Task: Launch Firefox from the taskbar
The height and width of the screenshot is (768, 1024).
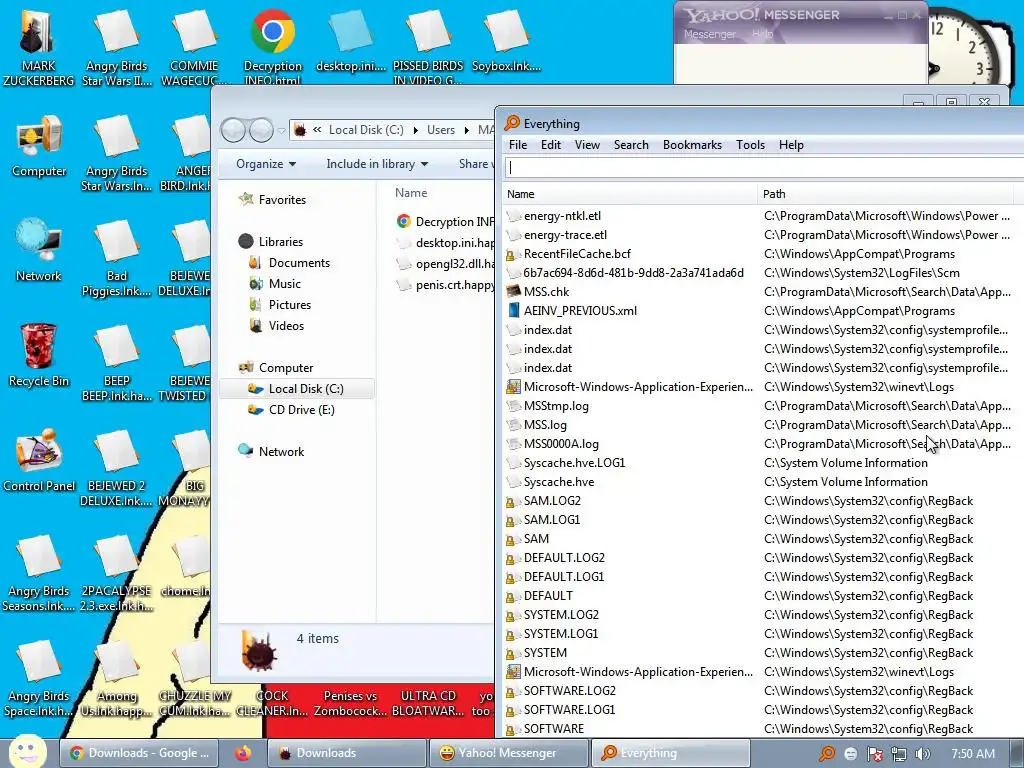Action: [243, 753]
